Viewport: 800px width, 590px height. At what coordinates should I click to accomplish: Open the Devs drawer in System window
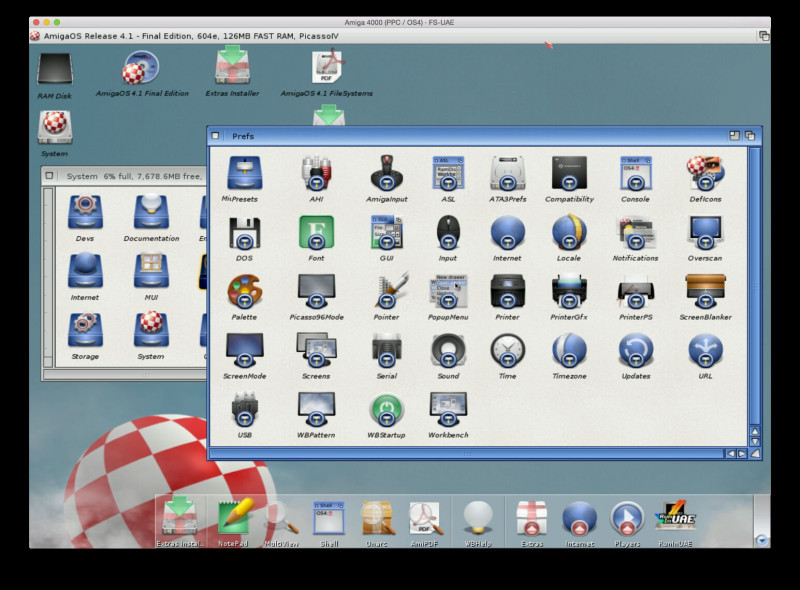[85, 212]
